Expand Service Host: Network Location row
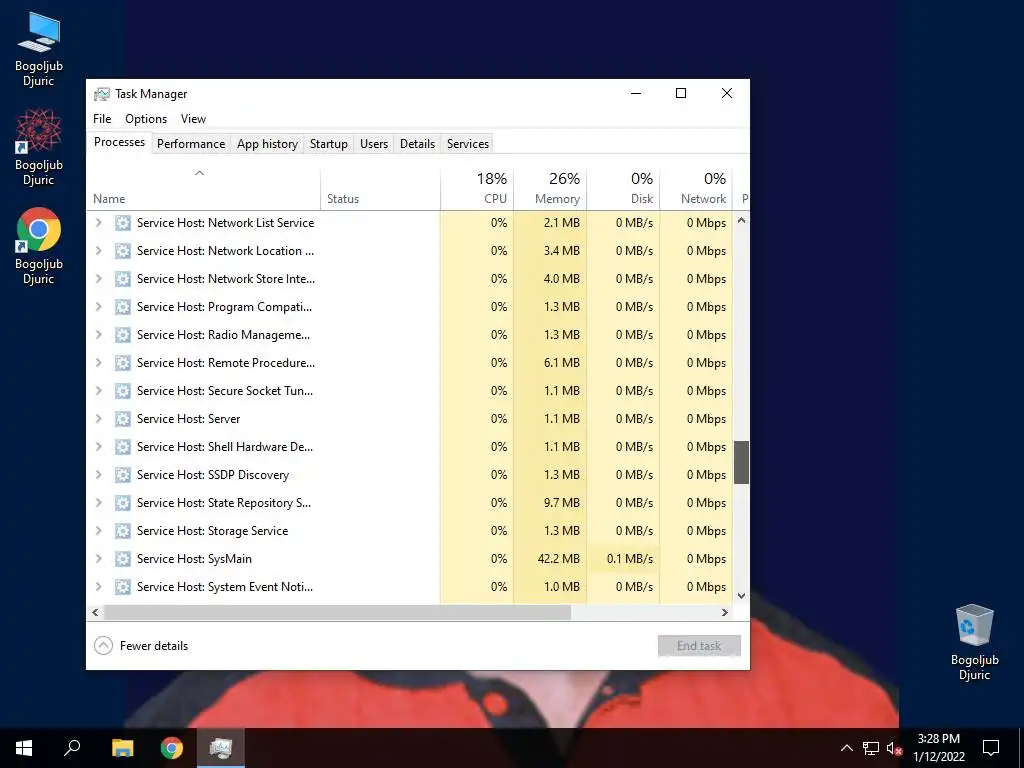This screenshot has width=1024, height=768. (x=99, y=251)
